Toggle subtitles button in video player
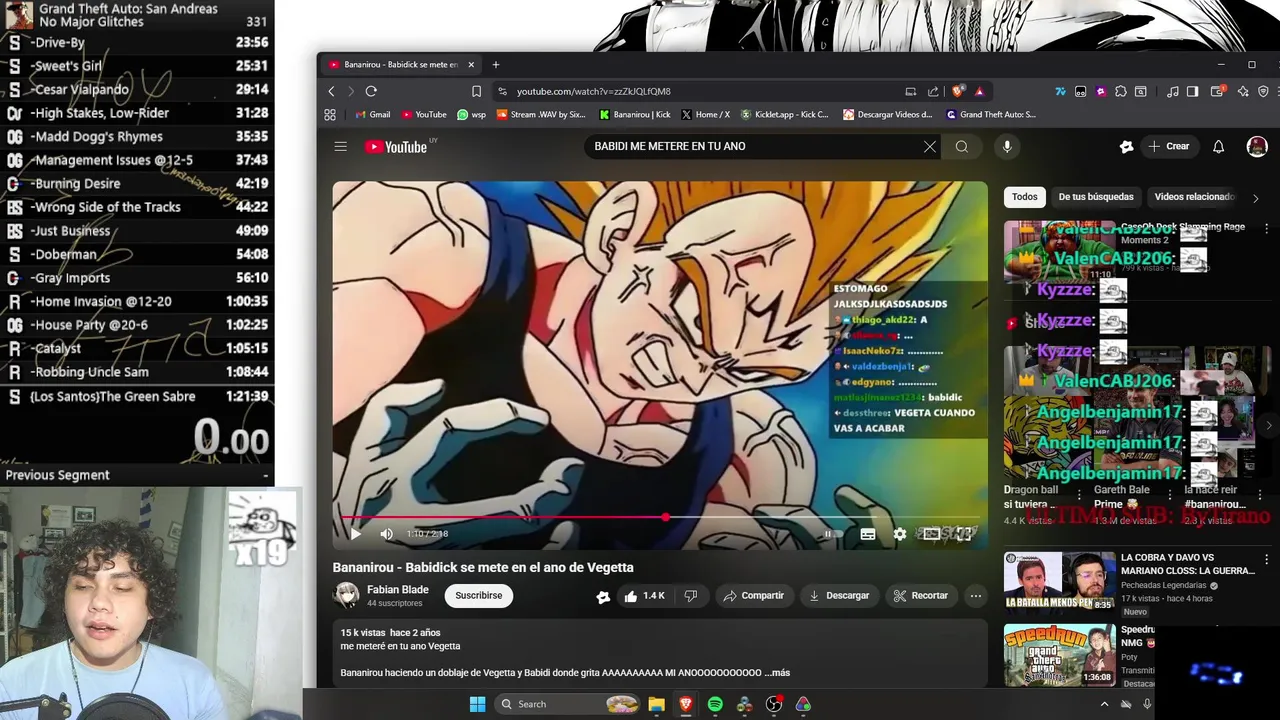 tap(868, 534)
